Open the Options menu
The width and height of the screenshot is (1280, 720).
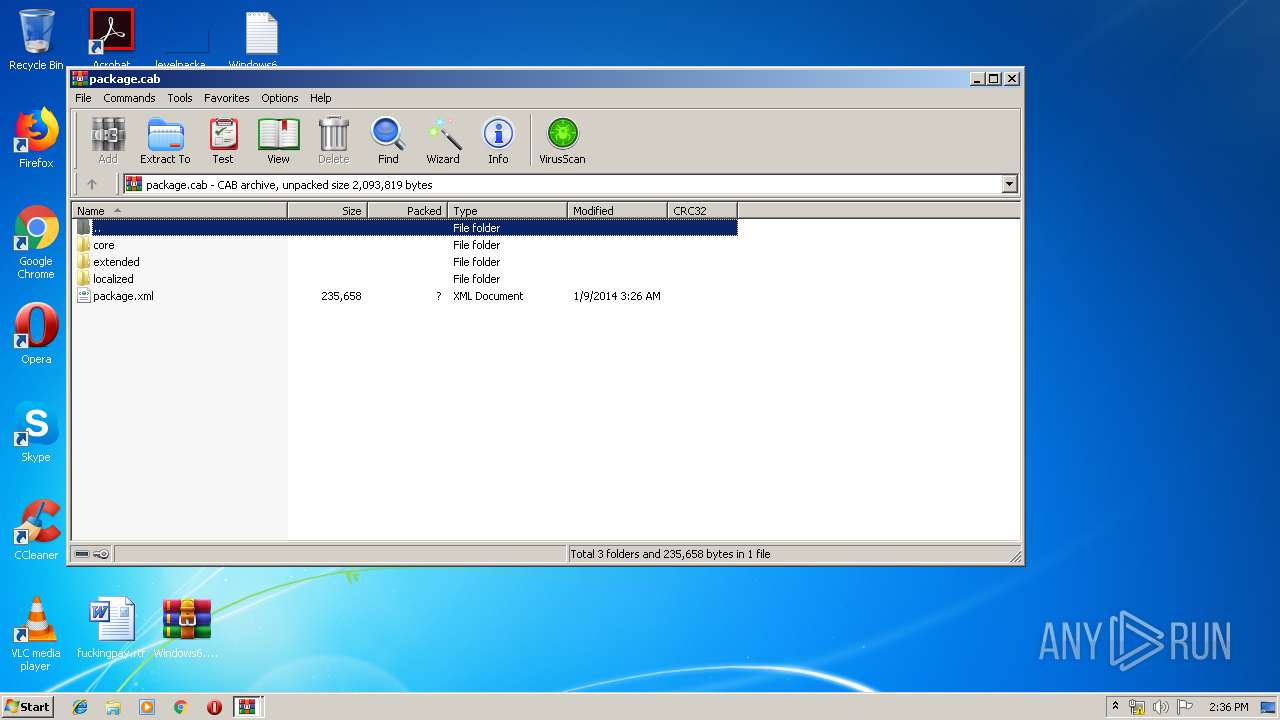[280, 98]
